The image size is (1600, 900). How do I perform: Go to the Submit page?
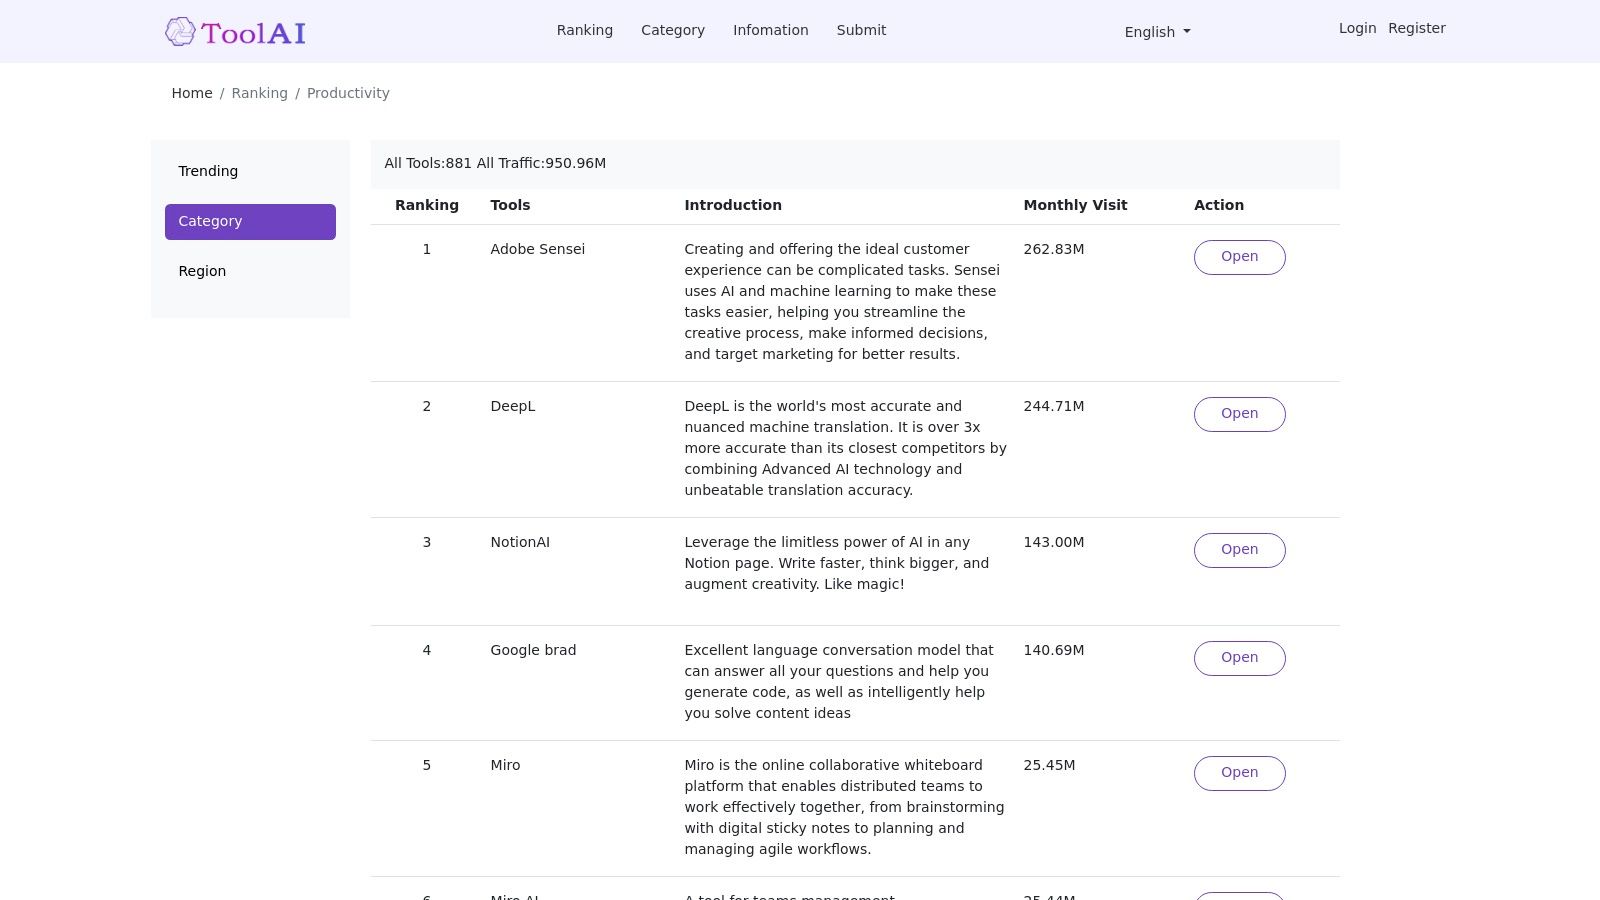point(861,30)
